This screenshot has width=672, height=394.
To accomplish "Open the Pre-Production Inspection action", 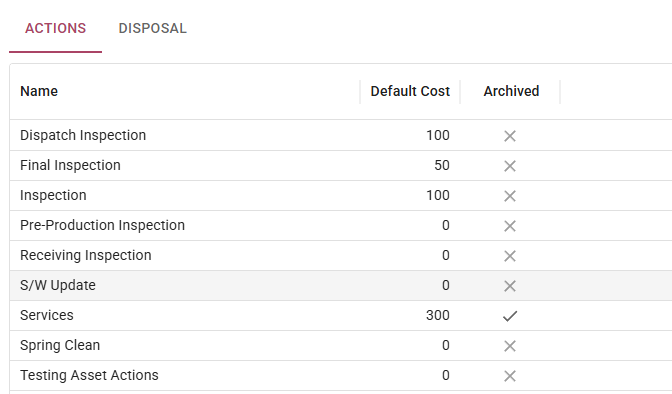I will tap(102, 225).
